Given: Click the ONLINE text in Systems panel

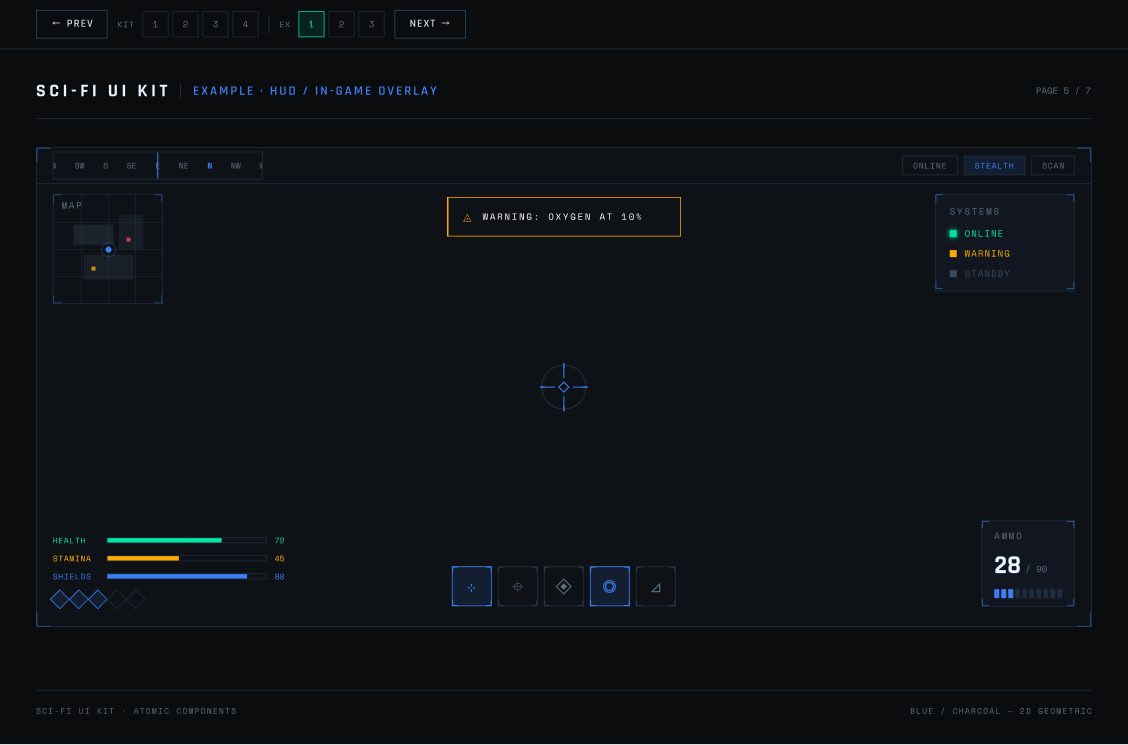Looking at the screenshot, I should click(x=984, y=234).
